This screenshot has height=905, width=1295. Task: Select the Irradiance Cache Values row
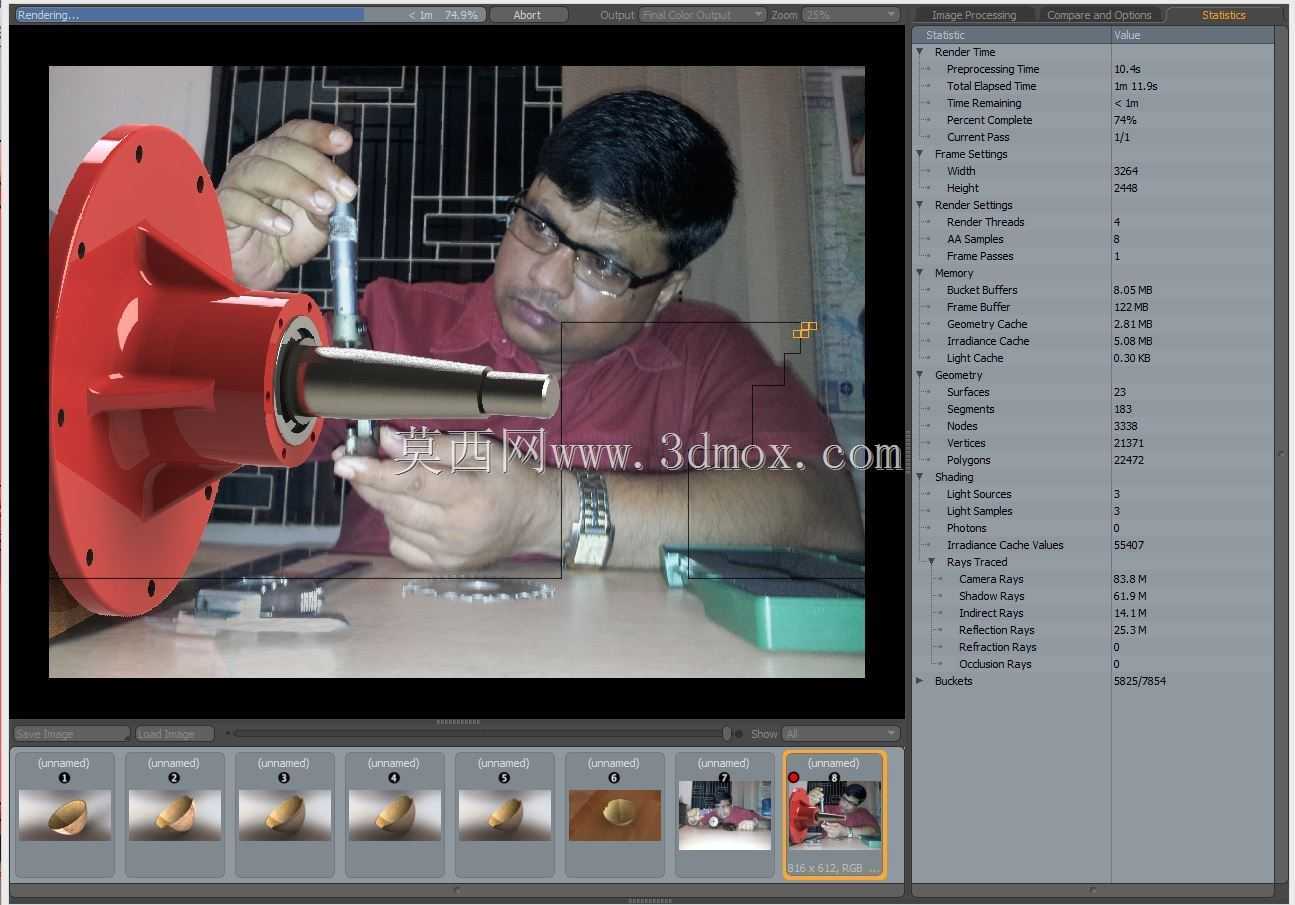(x=1094, y=545)
